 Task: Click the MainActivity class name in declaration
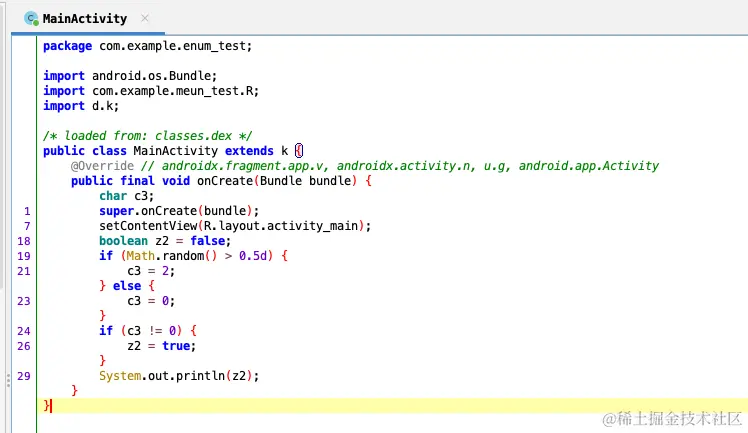pyautogui.click(x=176, y=151)
